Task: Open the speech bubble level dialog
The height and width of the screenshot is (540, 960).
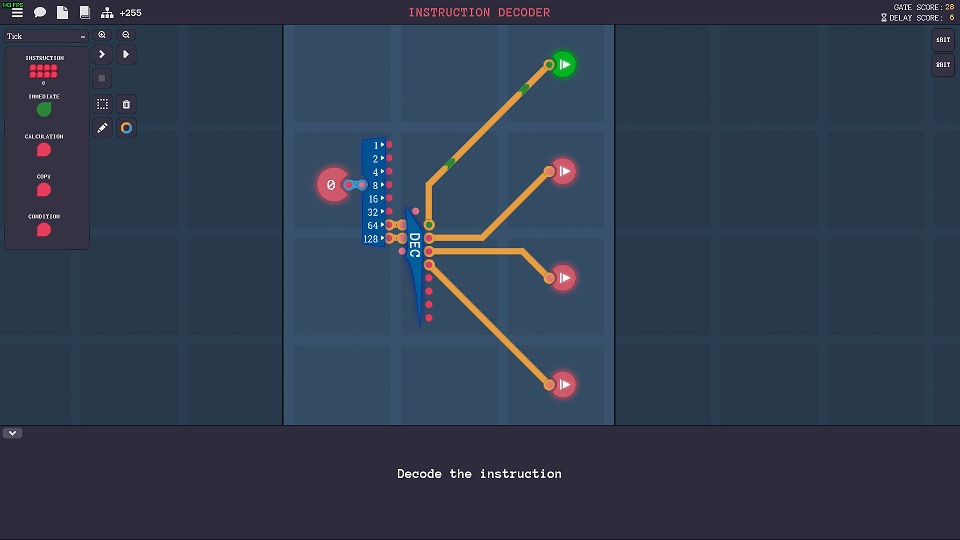Action: (40, 13)
